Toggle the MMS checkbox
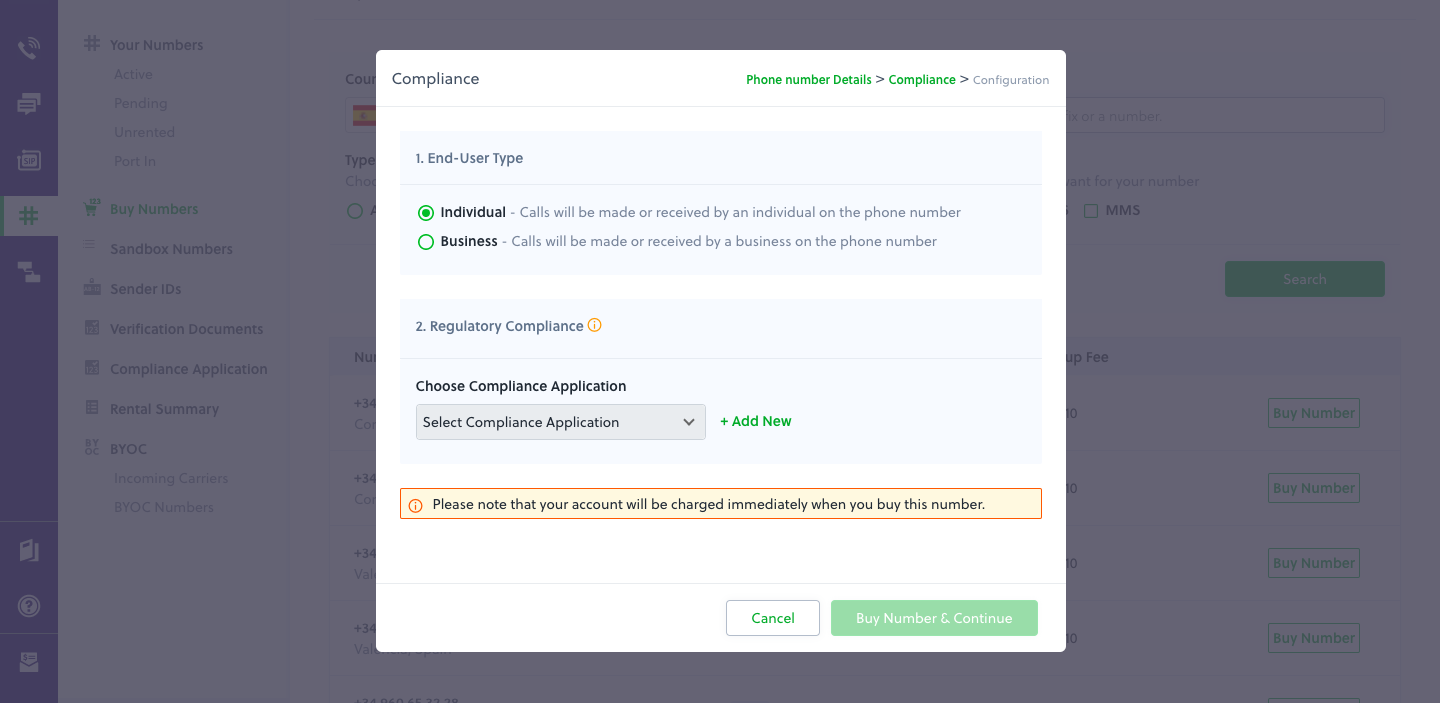This screenshot has width=1440, height=703. point(1091,211)
